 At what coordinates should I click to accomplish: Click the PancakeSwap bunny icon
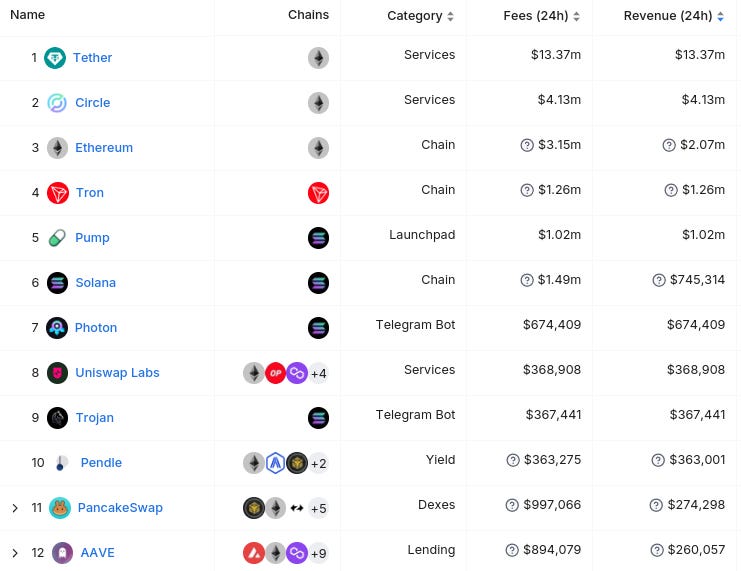tap(60, 508)
